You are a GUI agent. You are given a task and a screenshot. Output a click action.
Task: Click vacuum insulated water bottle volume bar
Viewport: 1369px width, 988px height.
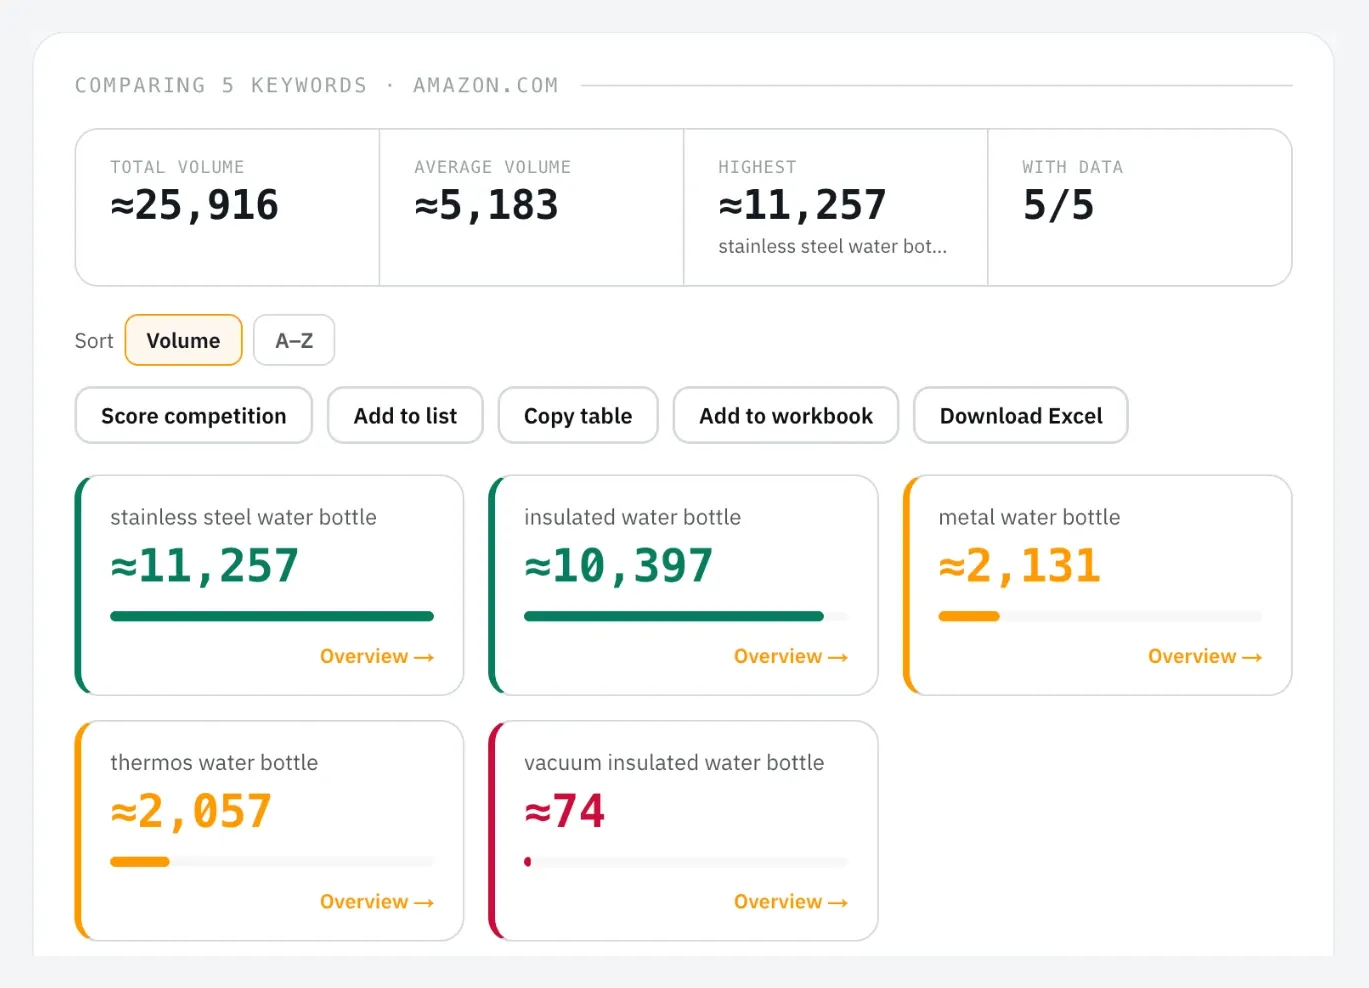[x=686, y=861]
